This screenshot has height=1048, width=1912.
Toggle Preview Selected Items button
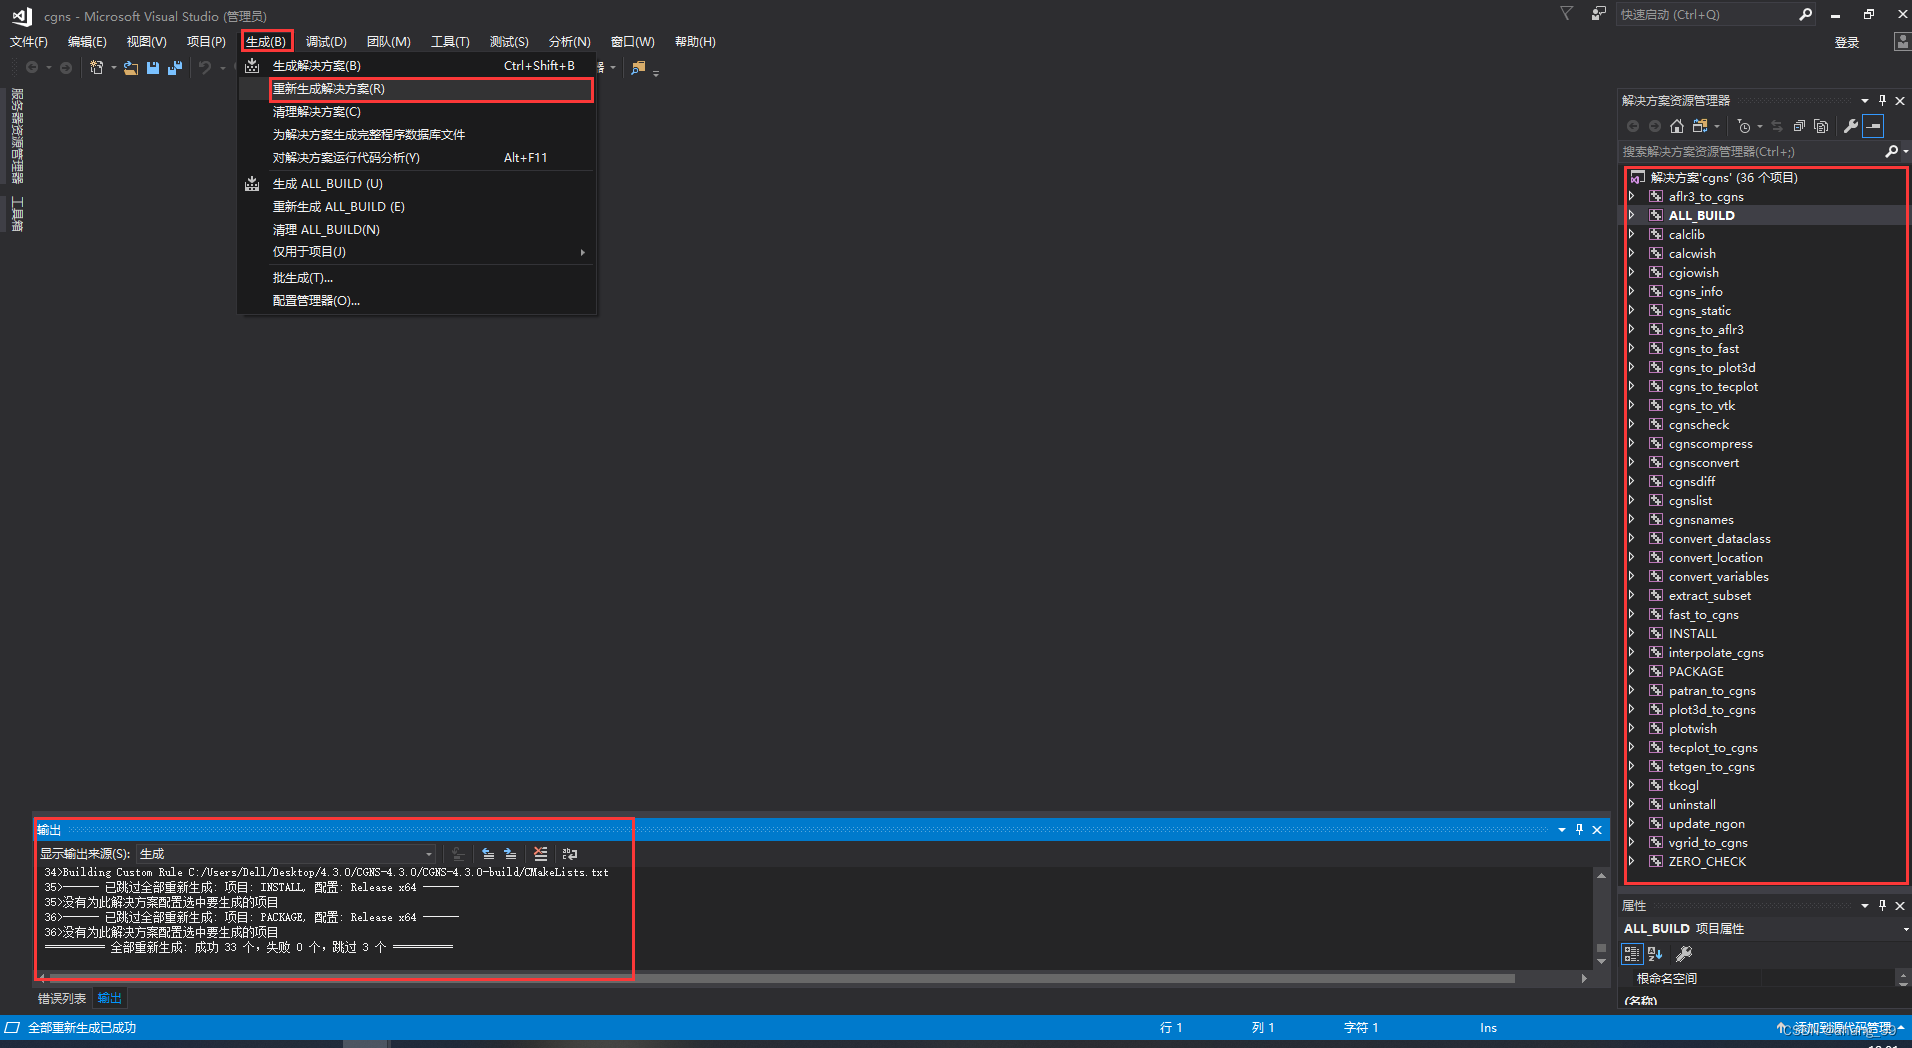1873,126
